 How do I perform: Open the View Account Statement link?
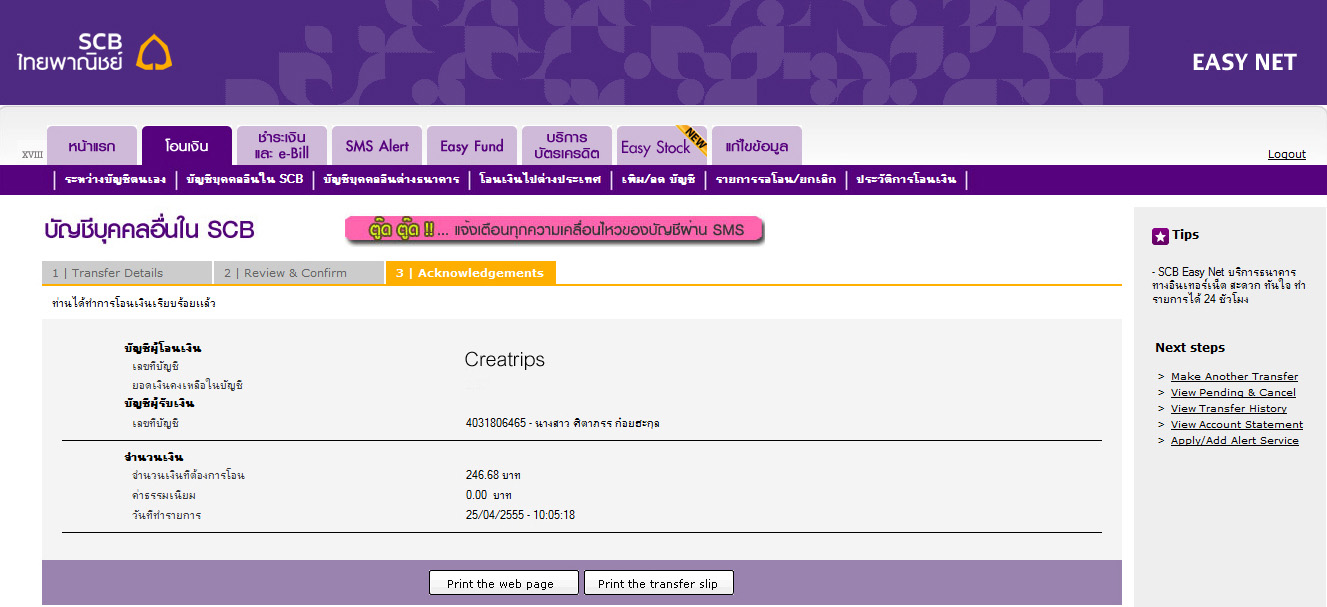pos(1237,425)
